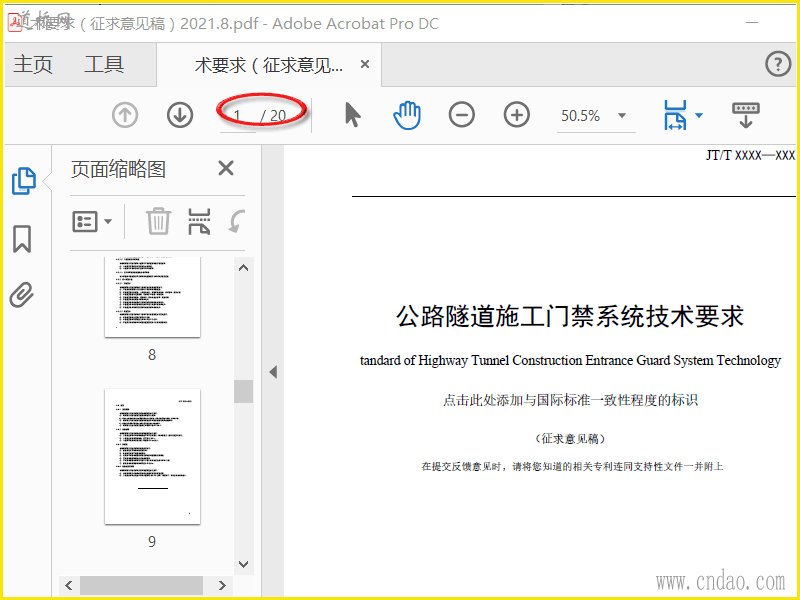Click the page number label 8
The width and height of the screenshot is (800, 600).
click(x=152, y=355)
